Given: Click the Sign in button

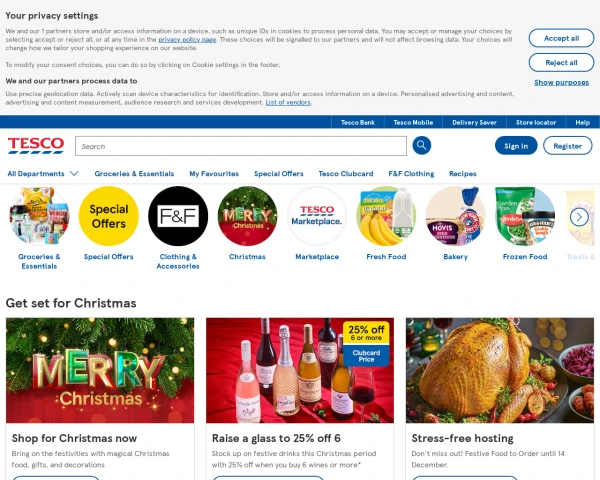Looking at the screenshot, I should (516, 146).
